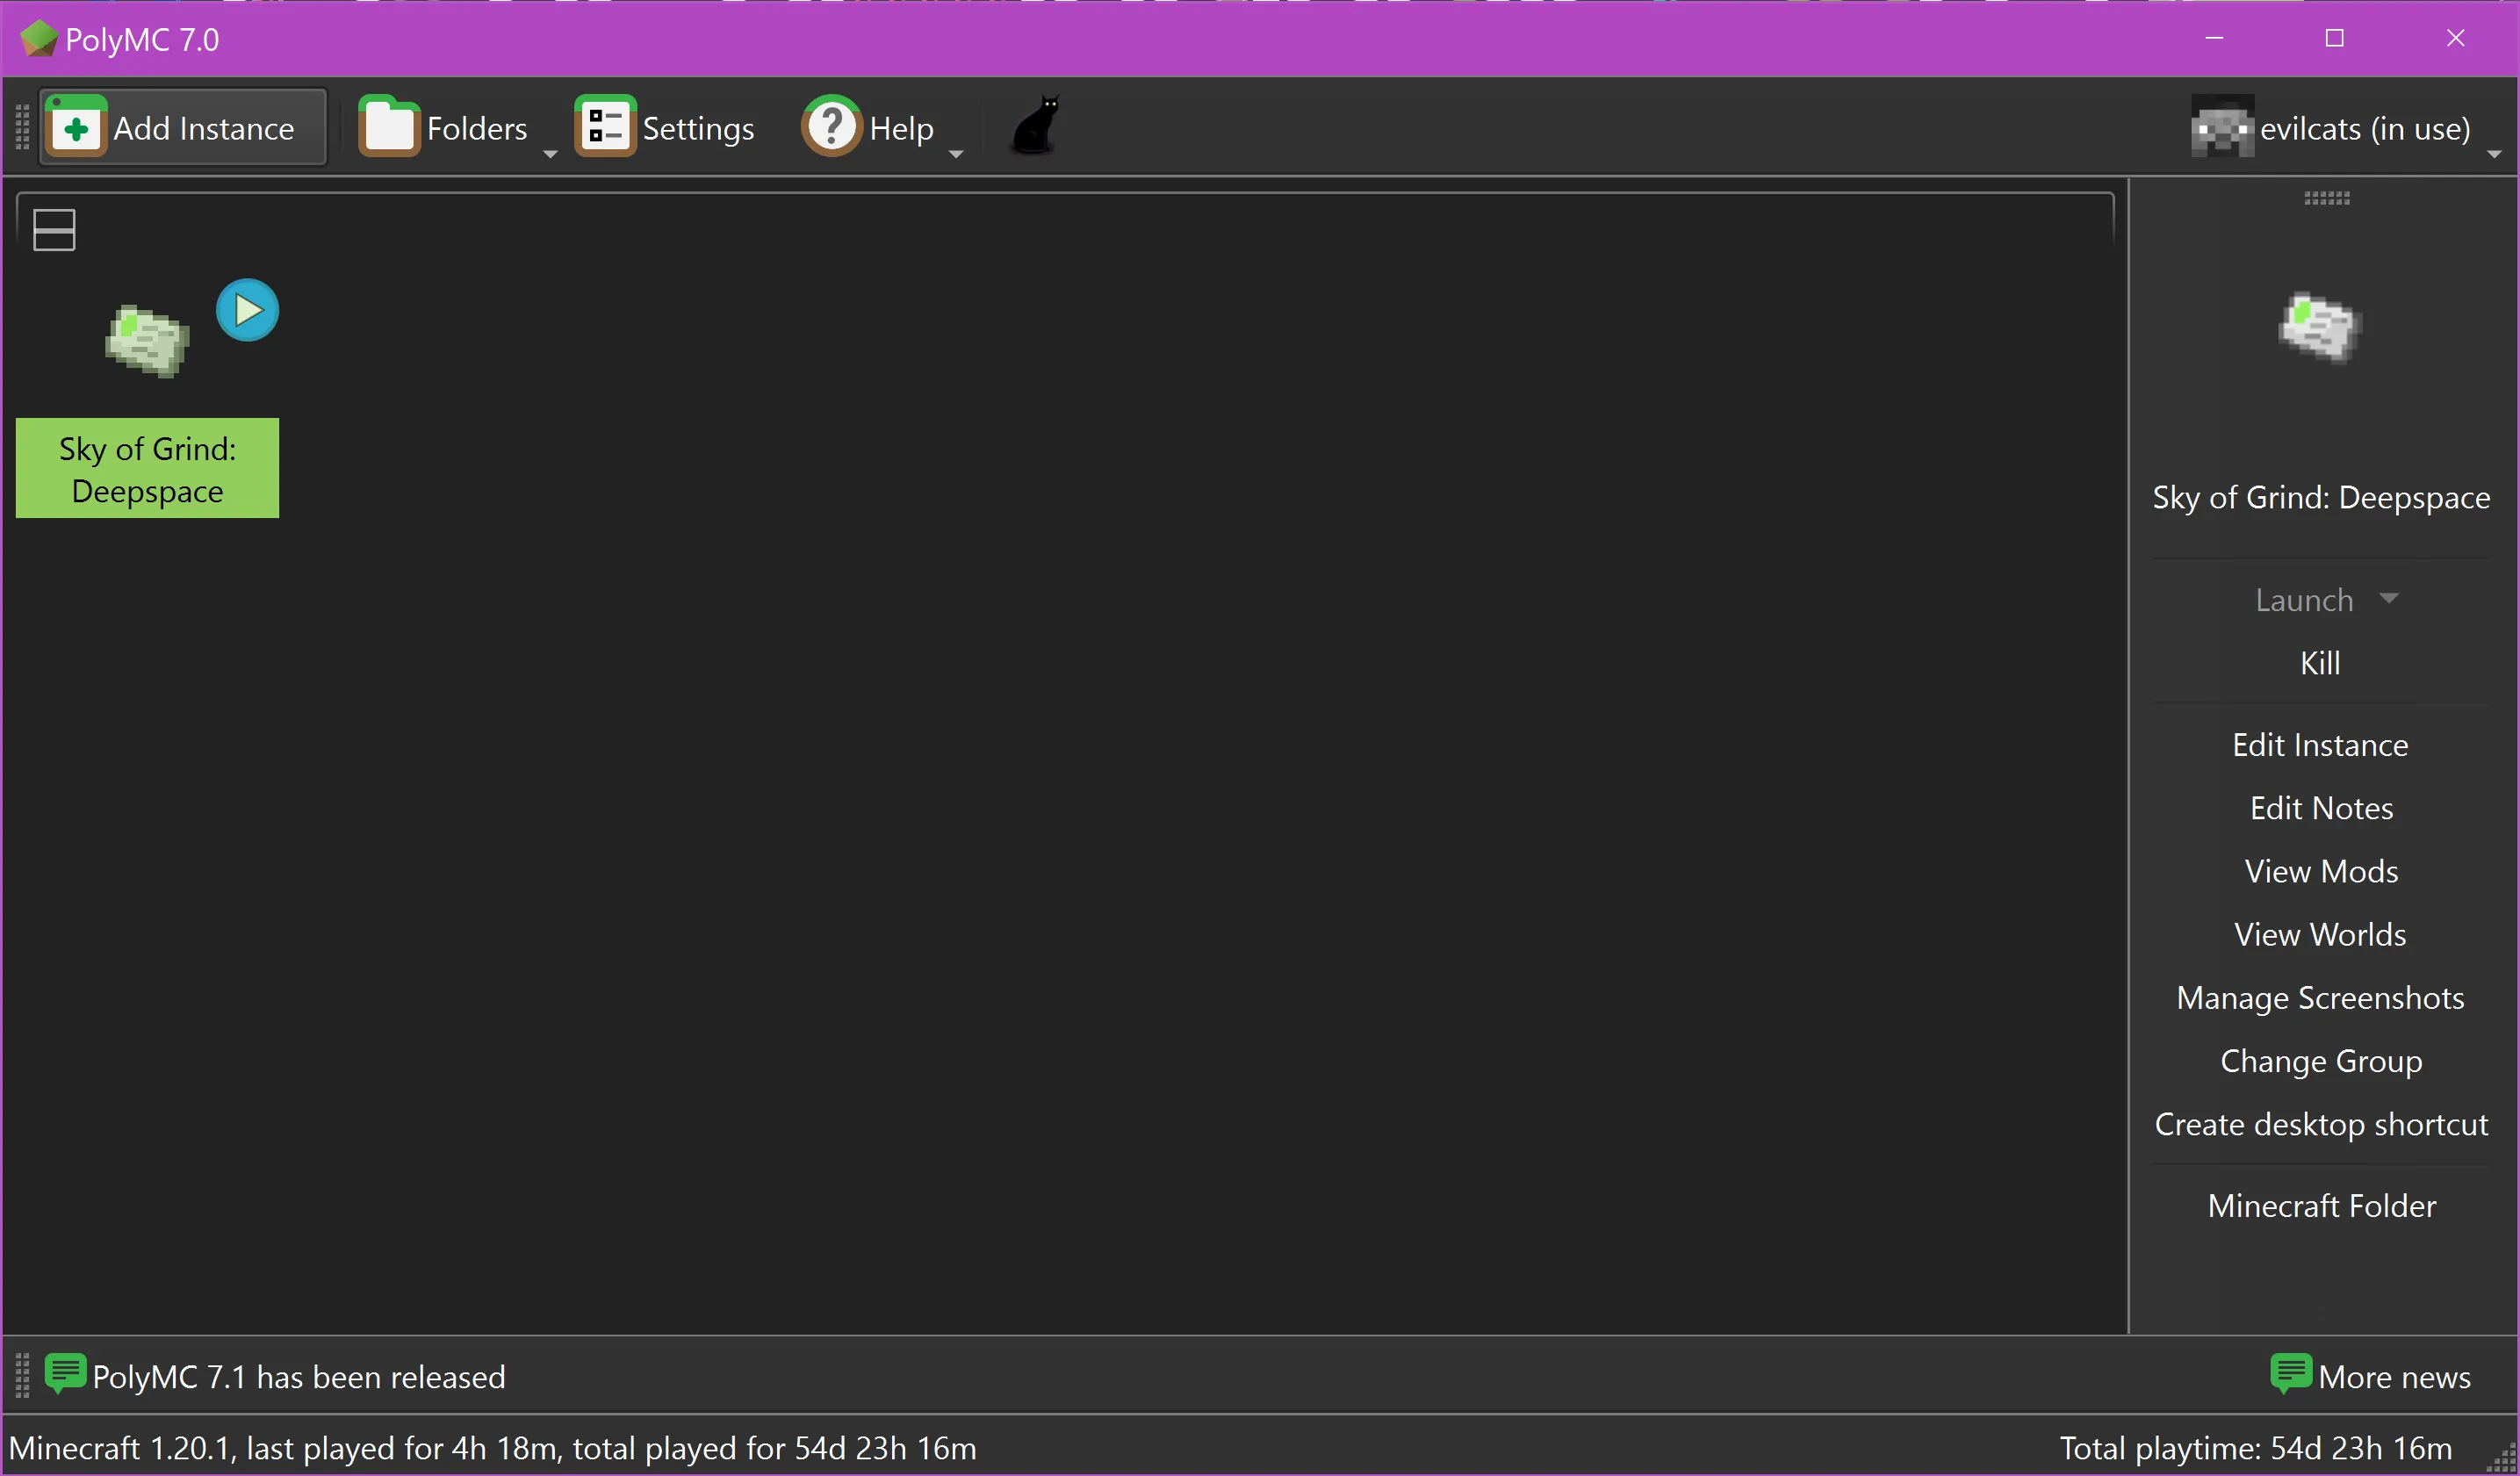Open Manage Screenshots

tap(2320, 998)
